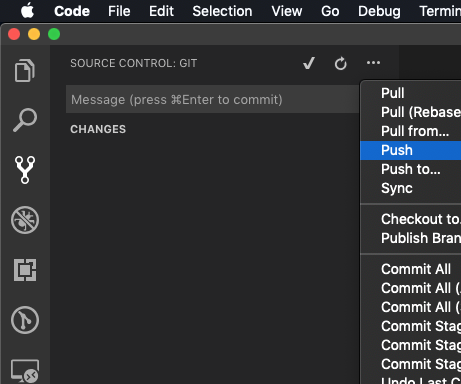Viewport: 461px width, 384px height.
Task: Collapse the CHANGES section header
Action: pos(98,129)
